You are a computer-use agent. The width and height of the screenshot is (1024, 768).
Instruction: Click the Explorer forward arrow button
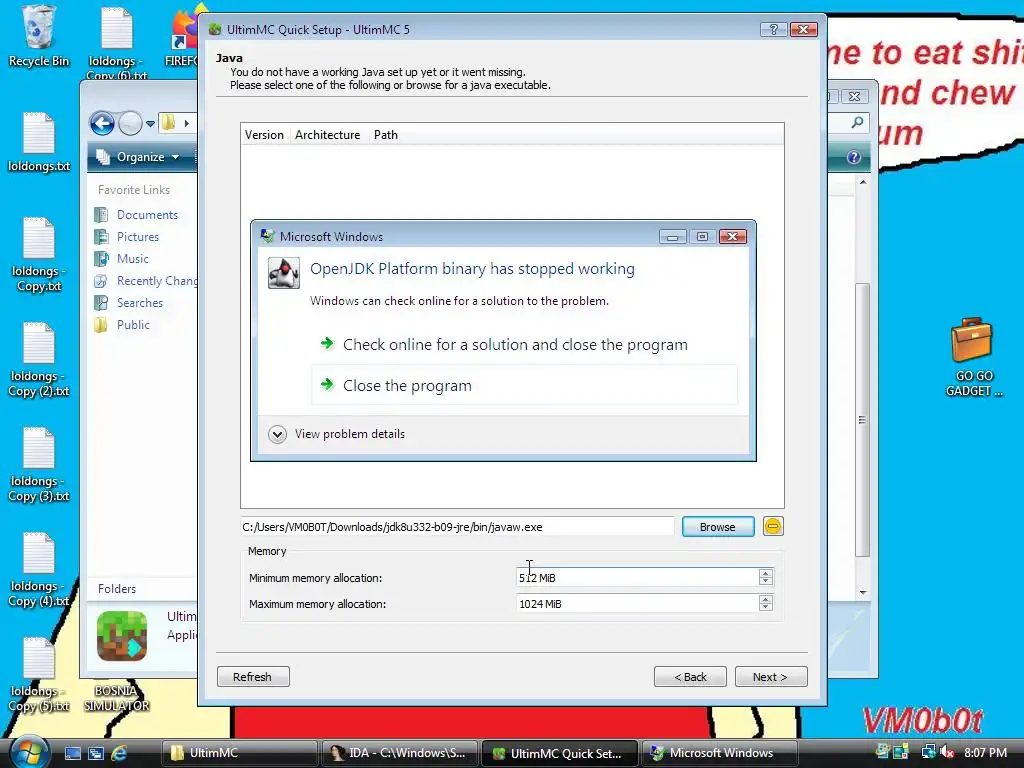coord(130,123)
